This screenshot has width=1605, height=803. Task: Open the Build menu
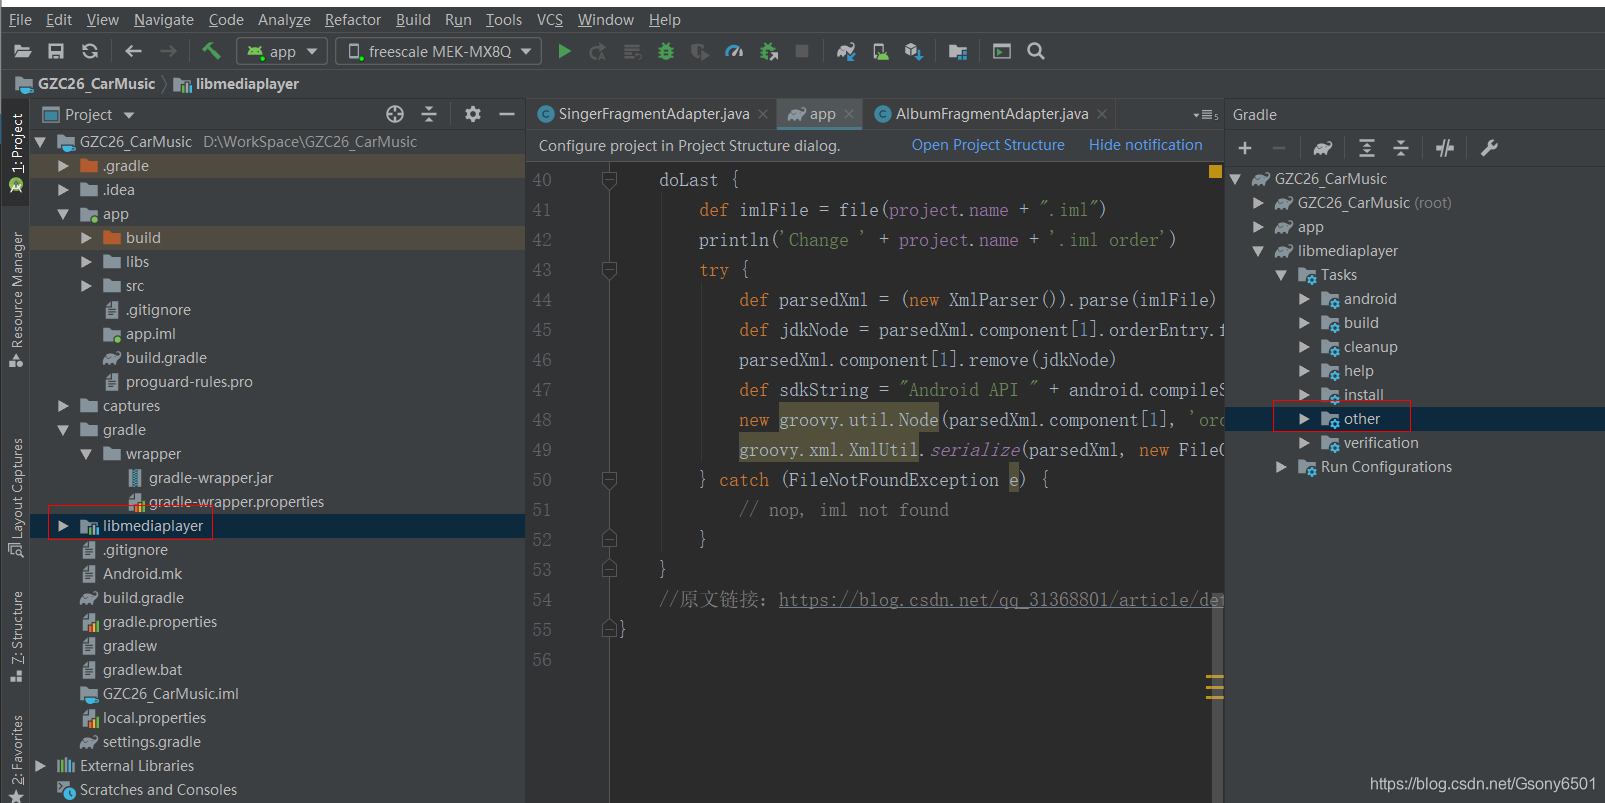coord(413,20)
